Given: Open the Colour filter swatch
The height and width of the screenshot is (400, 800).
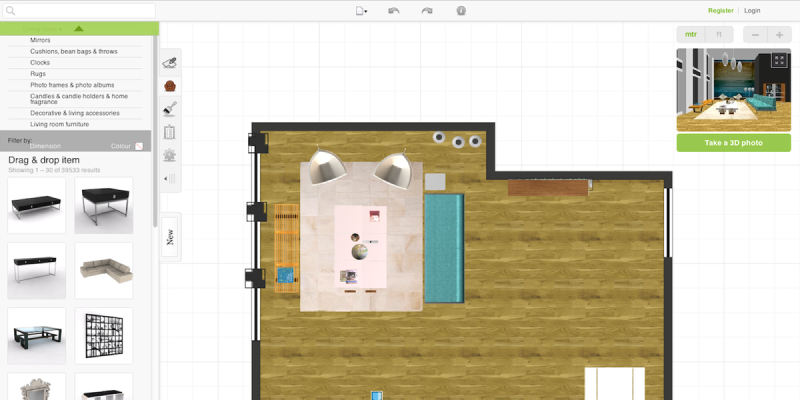Looking at the screenshot, I should 139,146.
